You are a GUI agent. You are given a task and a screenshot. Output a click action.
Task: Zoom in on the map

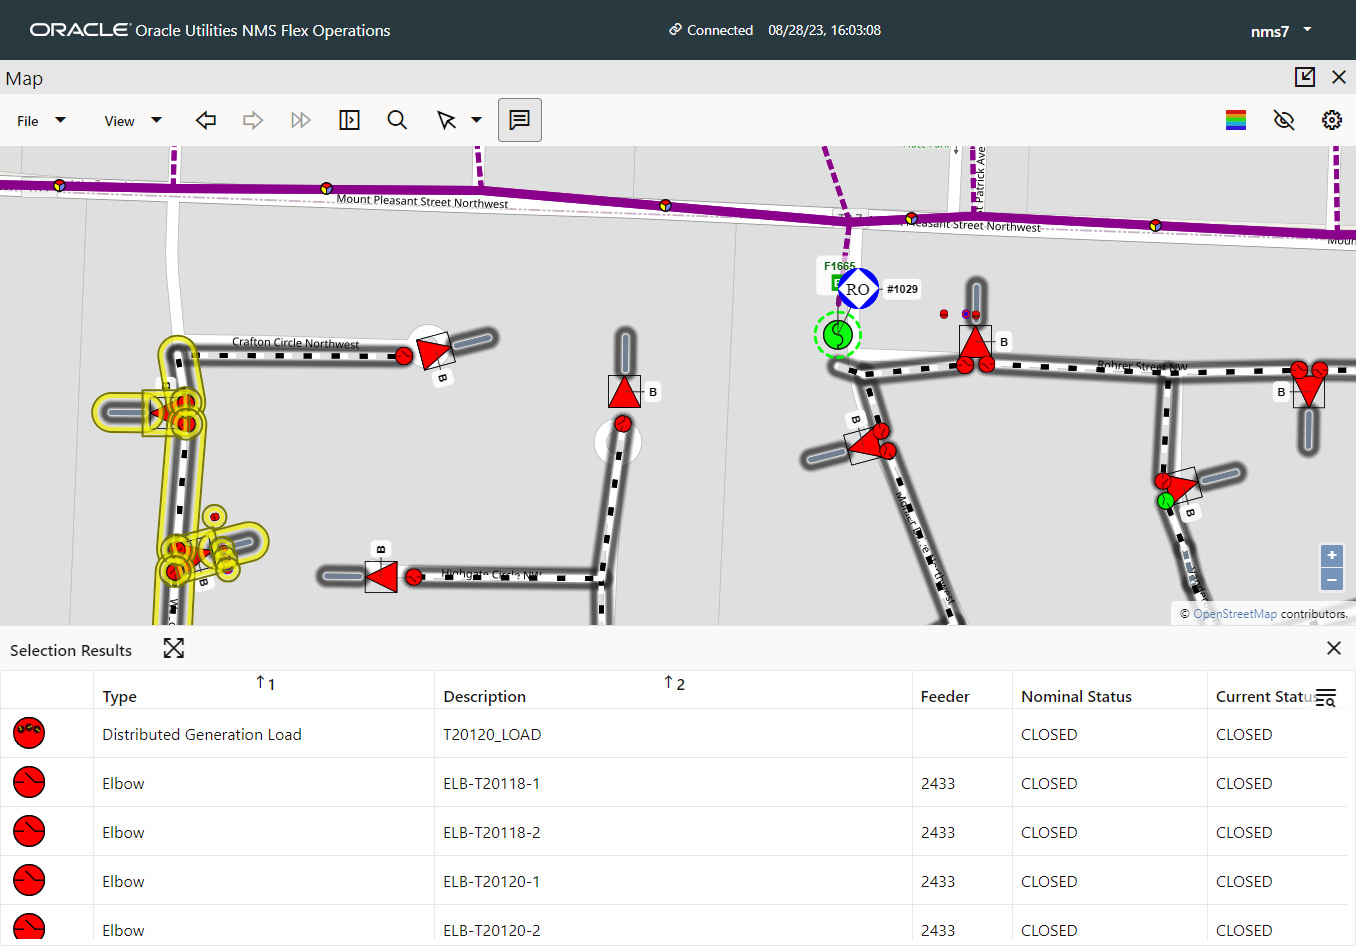[1331, 556]
